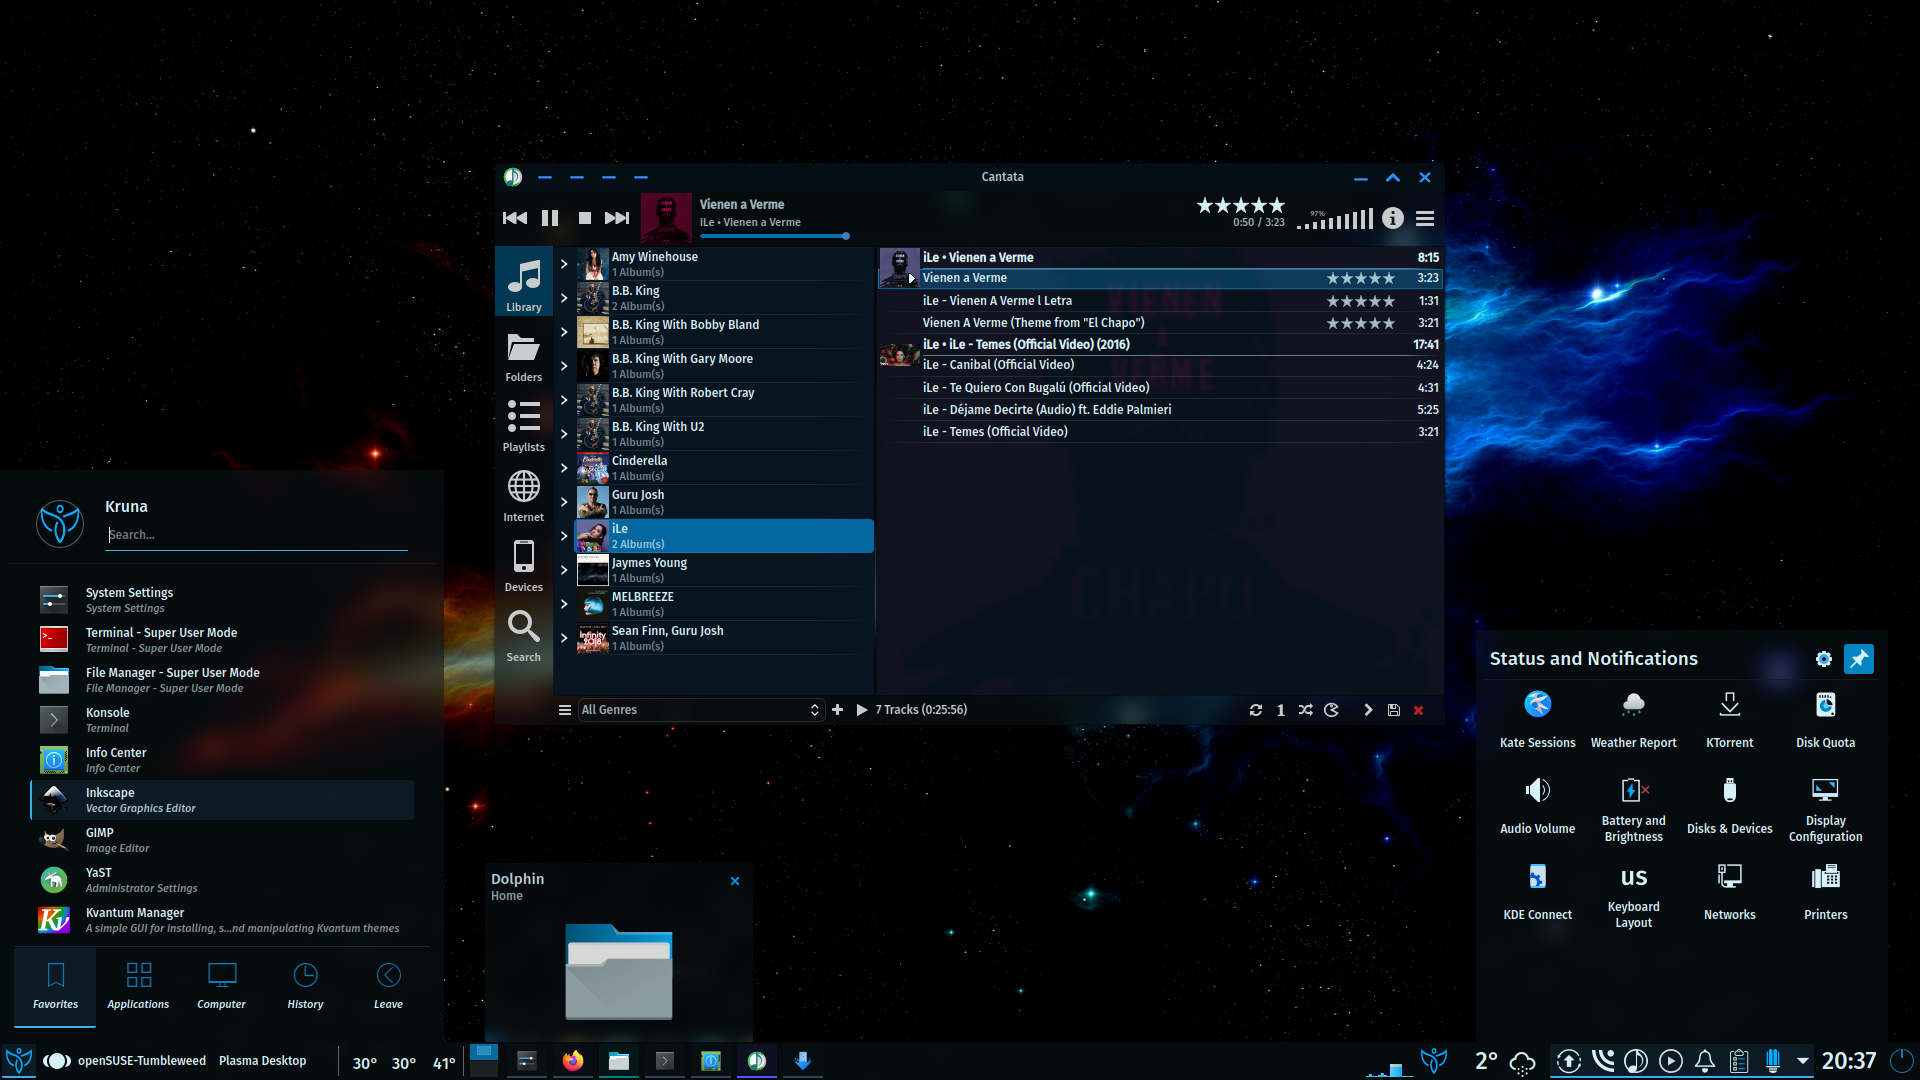This screenshot has height=1080, width=1920.
Task: Open Kvantum Manager from launcher
Action: [x=222, y=920]
